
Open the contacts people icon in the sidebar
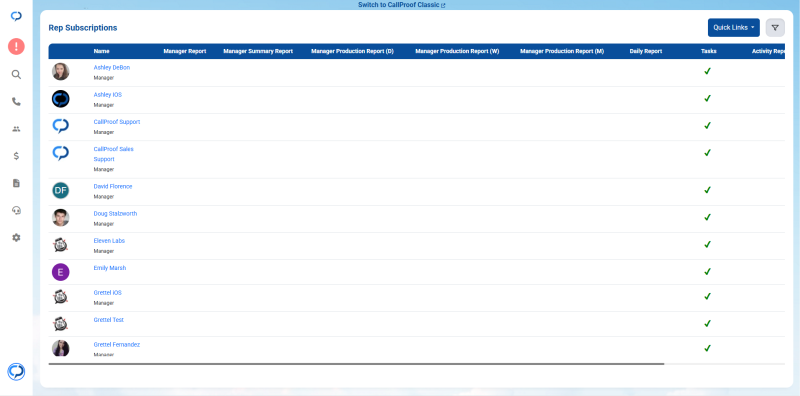(16, 129)
